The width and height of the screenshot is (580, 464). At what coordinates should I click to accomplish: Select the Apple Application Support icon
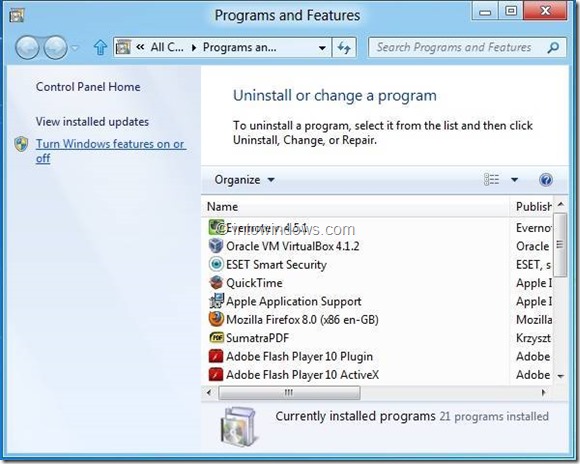click(216, 301)
